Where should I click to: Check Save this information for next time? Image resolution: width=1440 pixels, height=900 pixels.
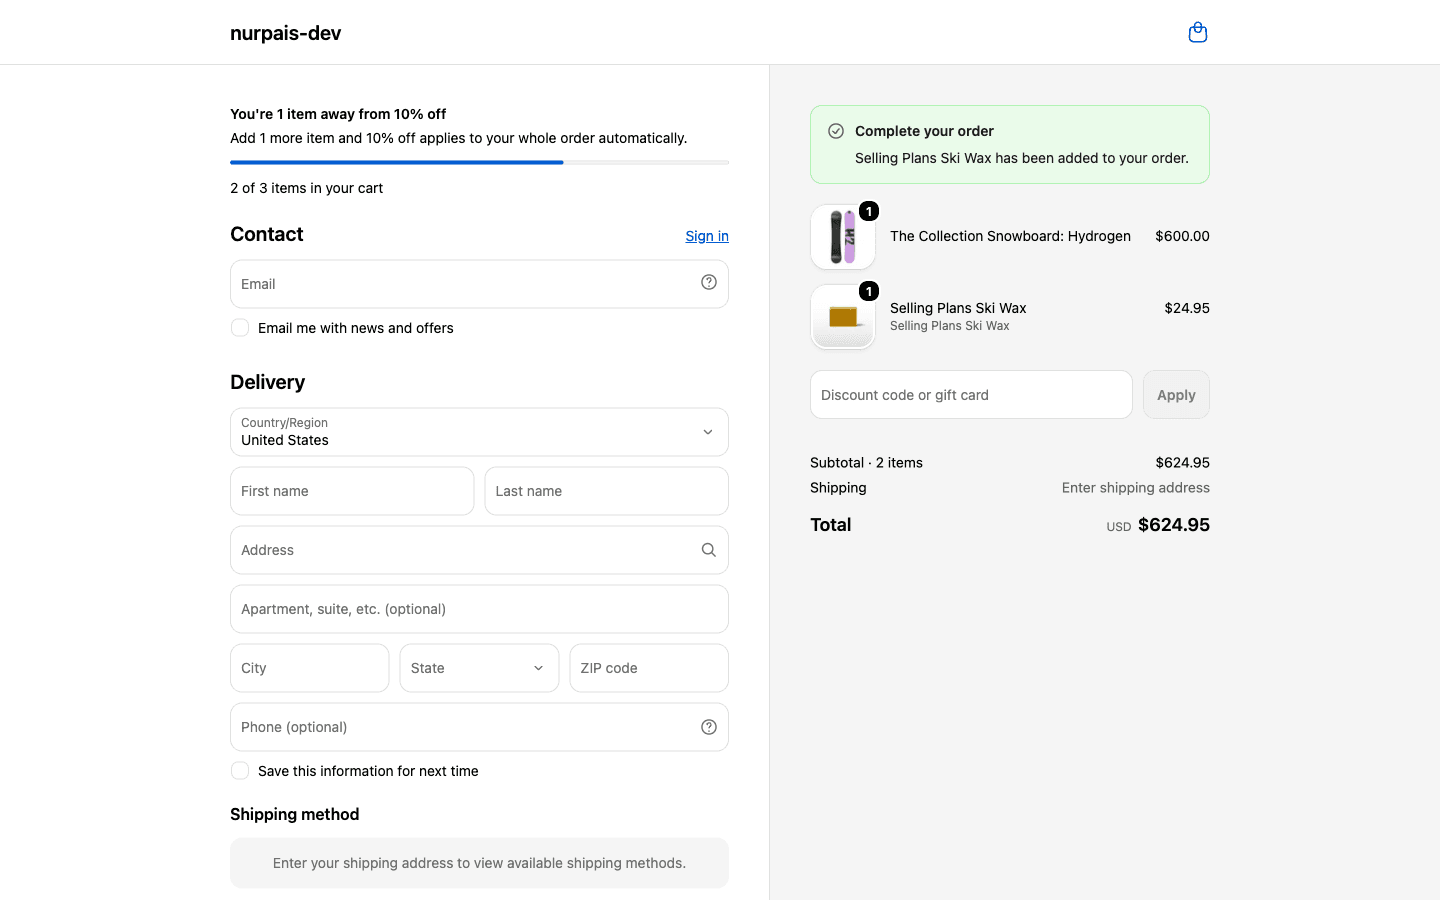(x=240, y=771)
